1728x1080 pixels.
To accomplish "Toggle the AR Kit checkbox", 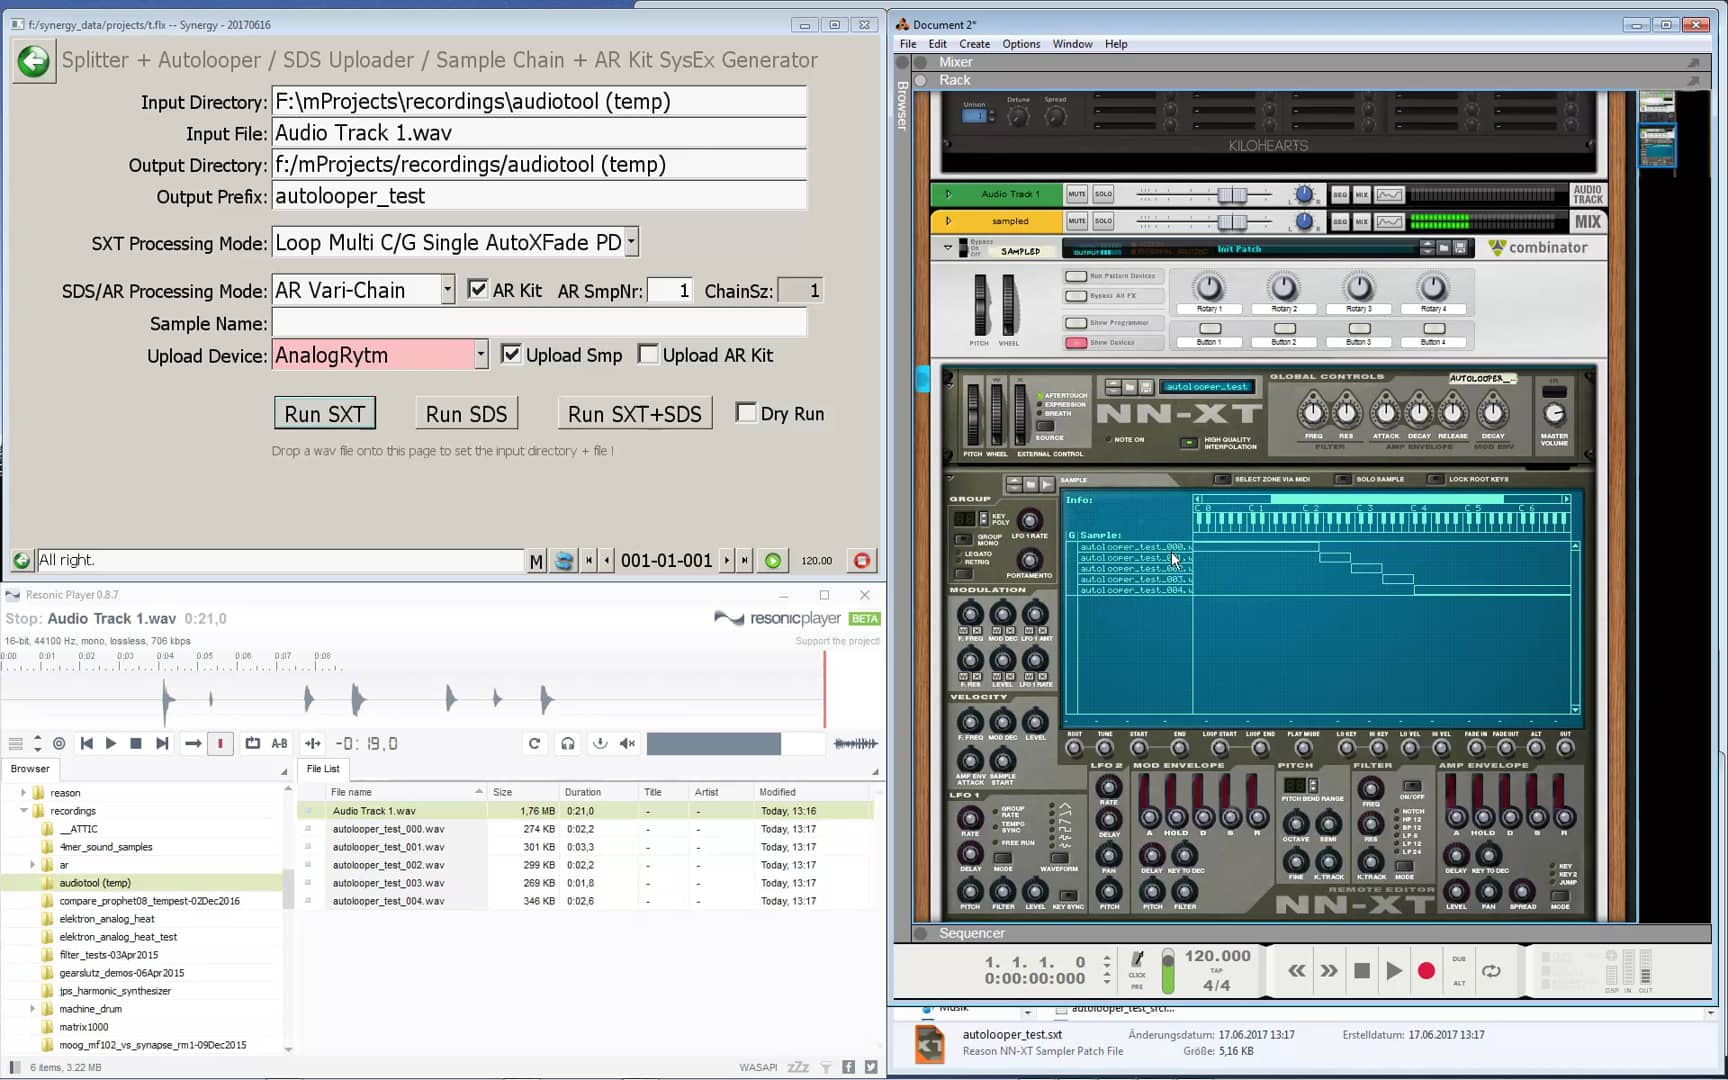I will click(x=478, y=290).
